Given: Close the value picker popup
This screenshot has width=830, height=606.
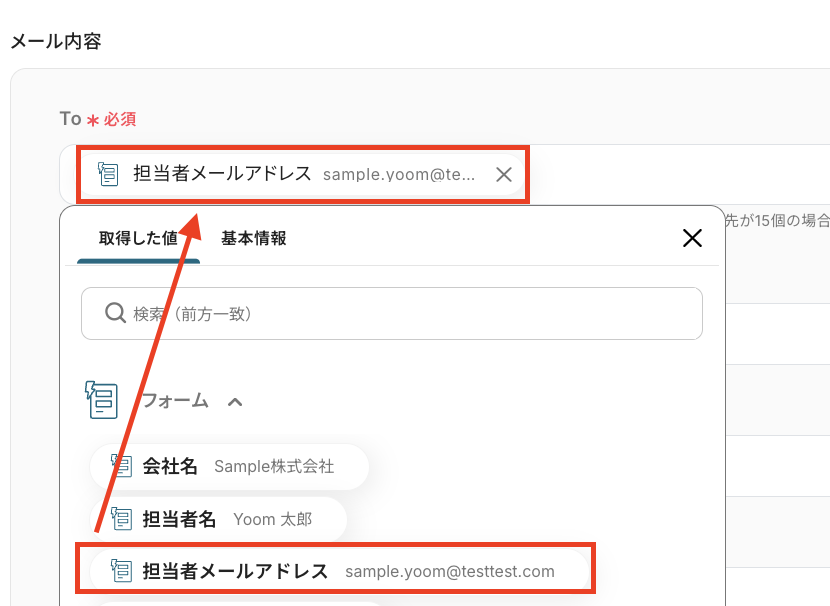Looking at the screenshot, I should 692,238.
